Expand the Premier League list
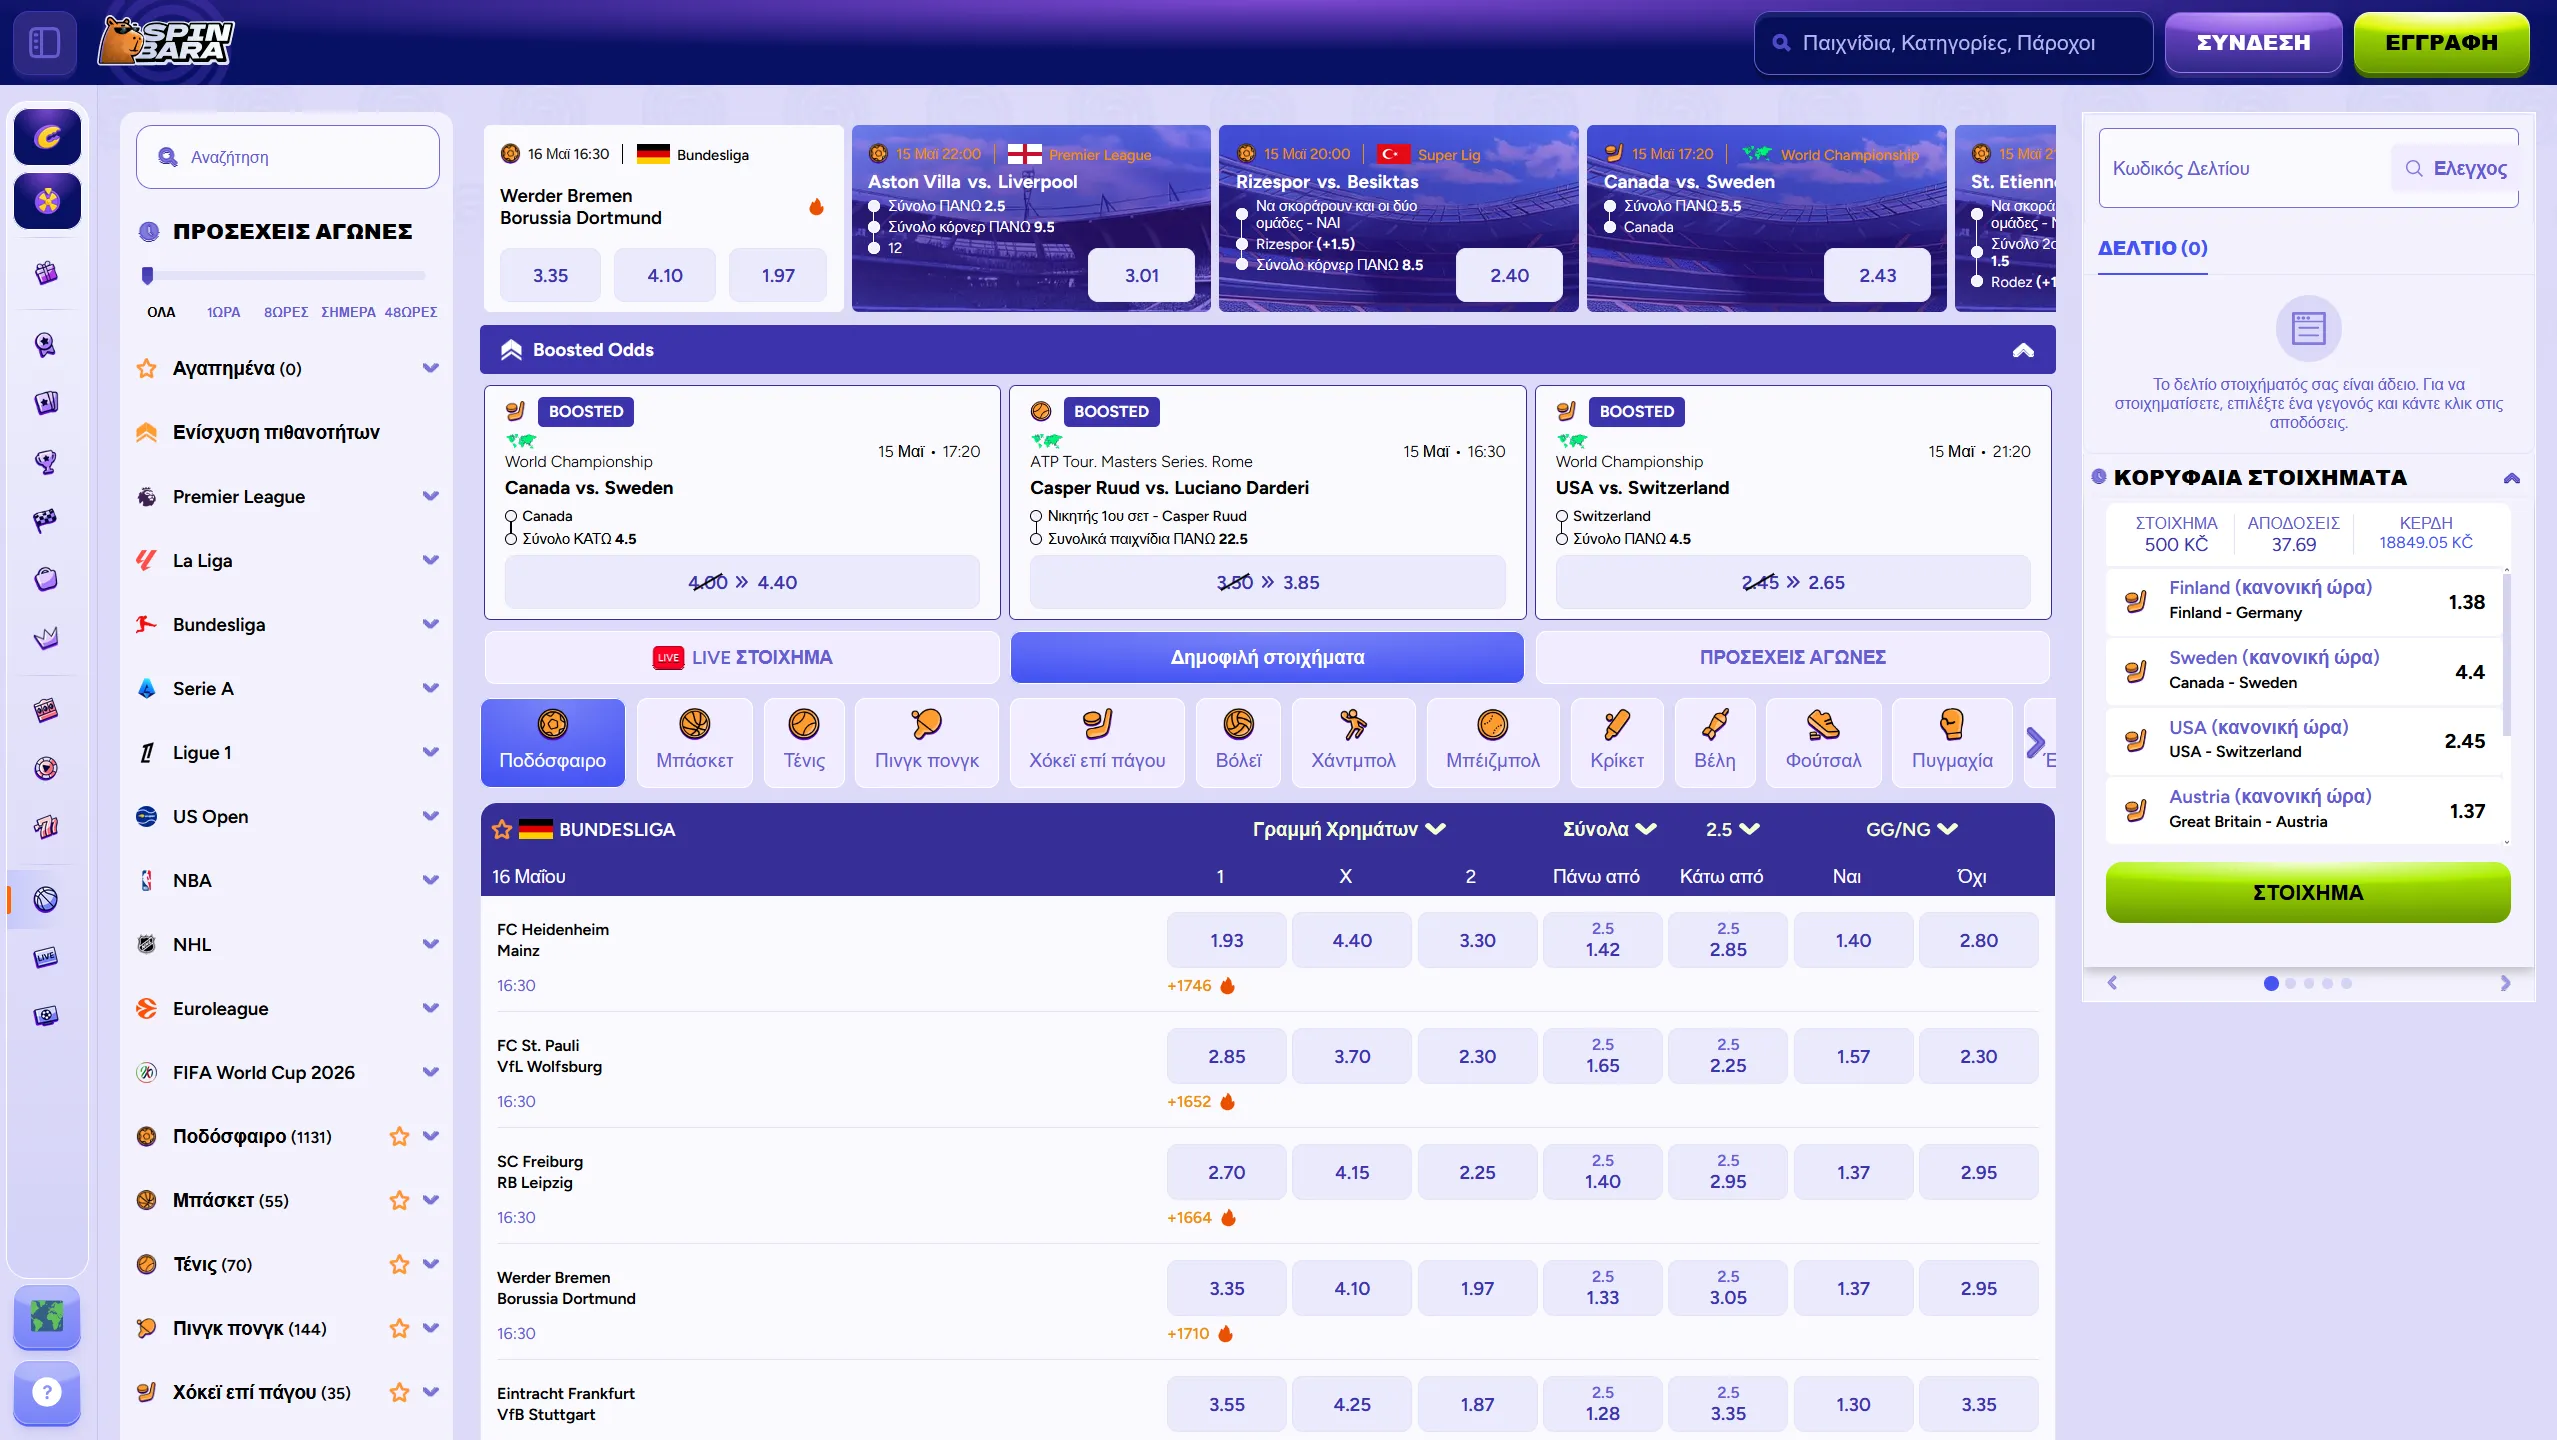Viewport: 2557px width, 1440px height. tap(431, 496)
